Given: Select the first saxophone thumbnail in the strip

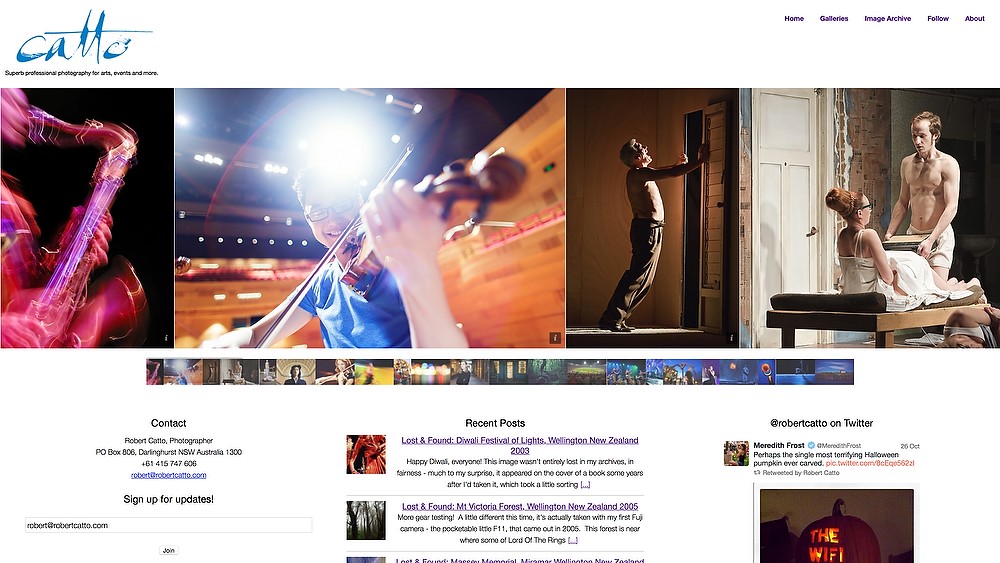Looking at the screenshot, I should 155,372.
